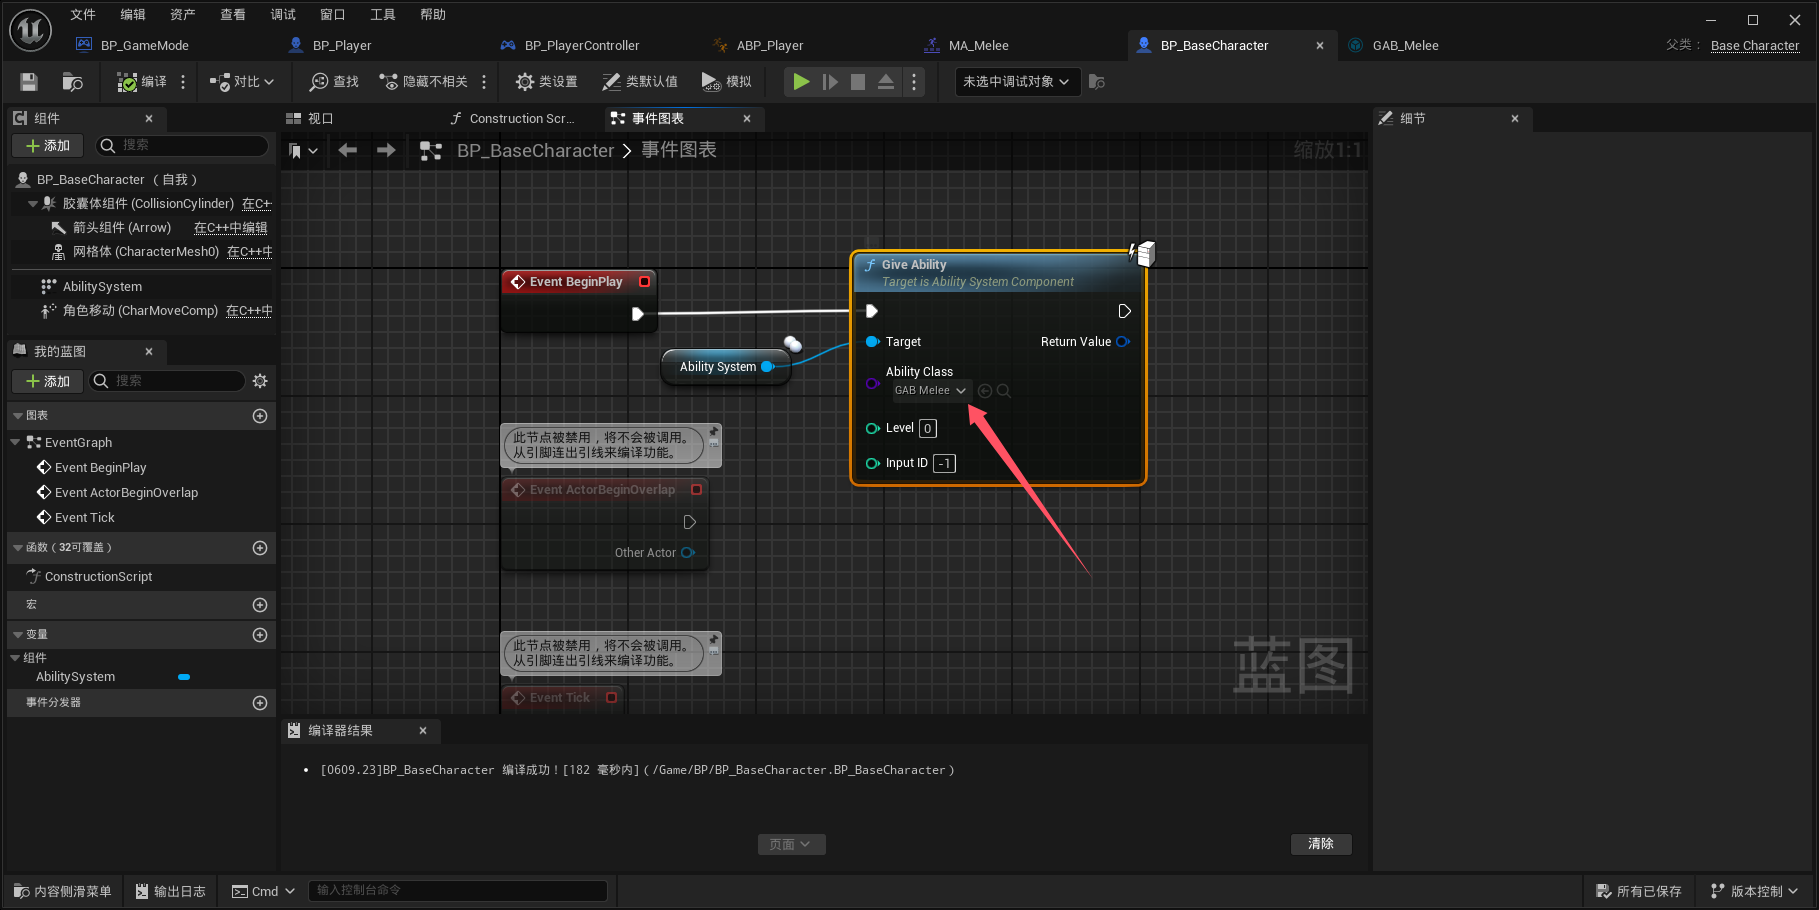This screenshot has width=1819, height=910.
Task: Open 类默认值 class defaults
Action: [640, 82]
